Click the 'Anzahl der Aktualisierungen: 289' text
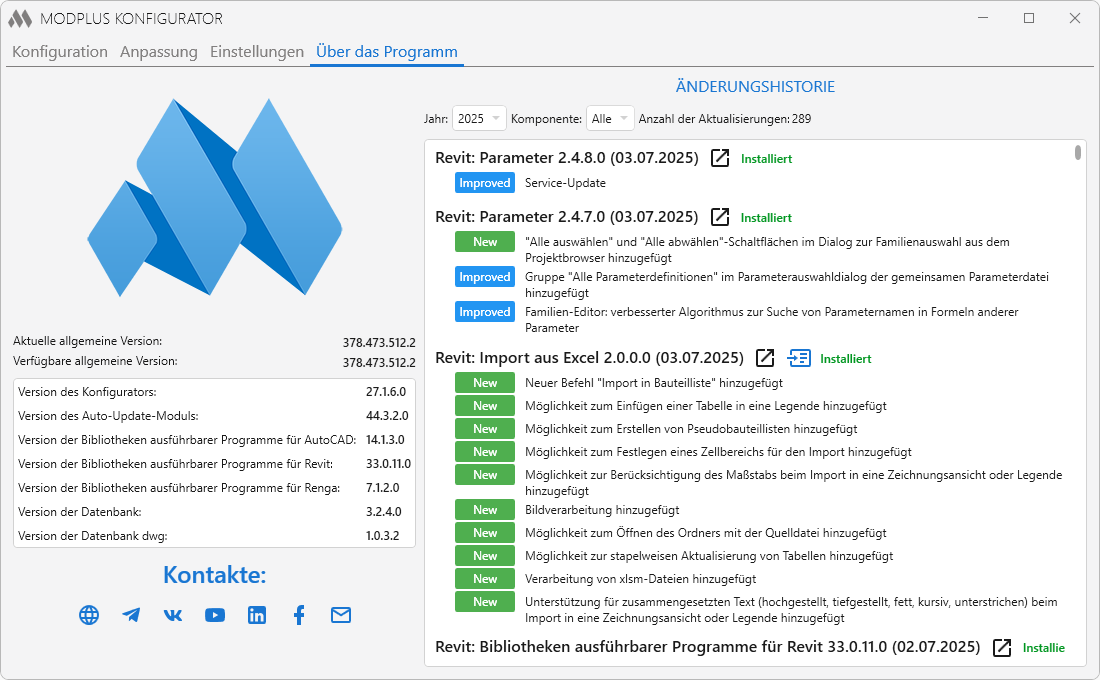 [x=725, y=119]
